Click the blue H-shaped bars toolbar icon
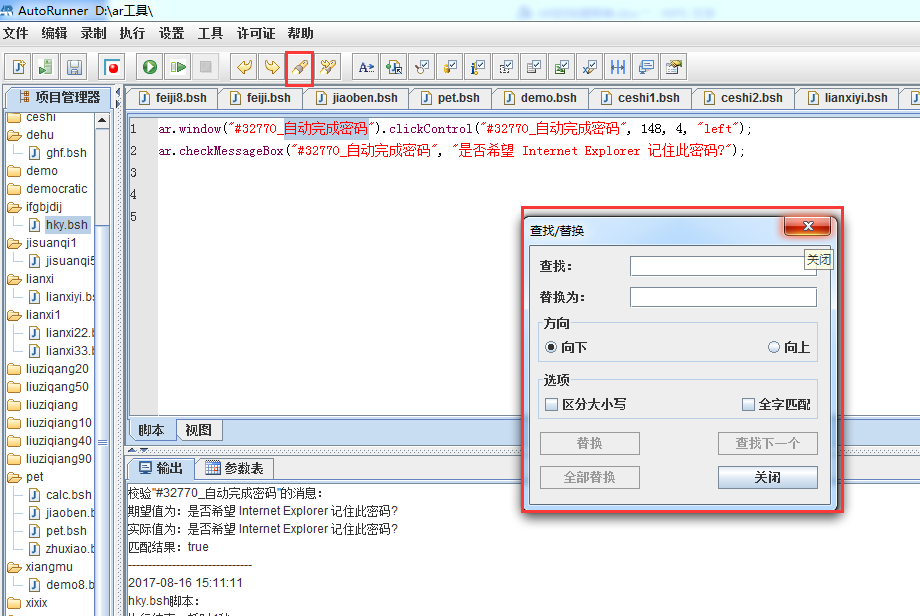The height and width of the screenshot is (616, 920). pos(617,67)
